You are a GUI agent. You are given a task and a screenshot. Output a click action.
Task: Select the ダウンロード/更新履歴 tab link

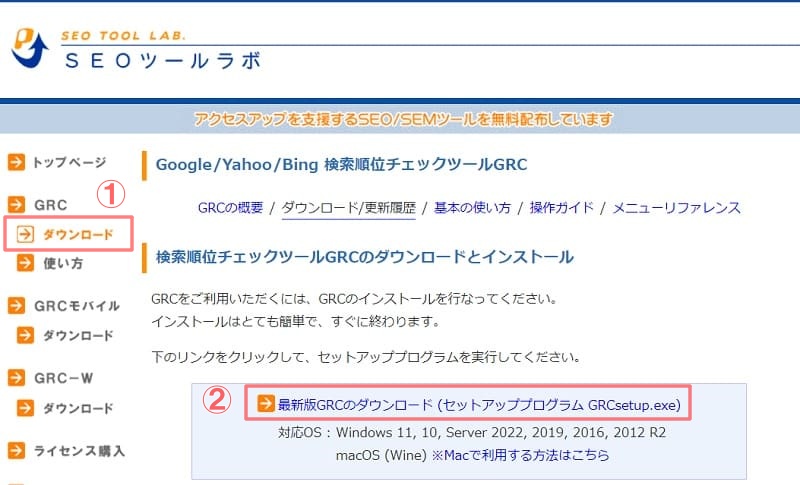(x=348, y=208)
